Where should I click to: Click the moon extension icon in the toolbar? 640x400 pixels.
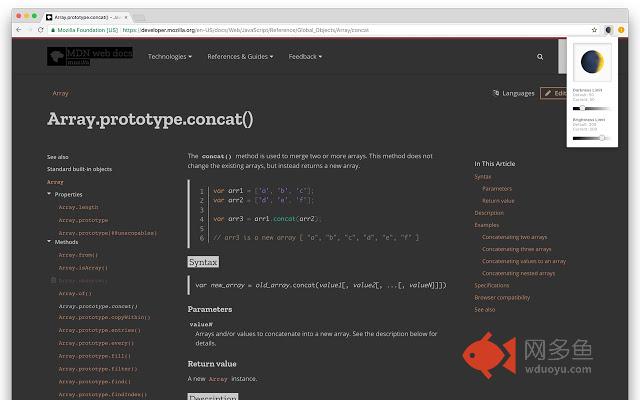pyautogui.click(x=608, y=30)
